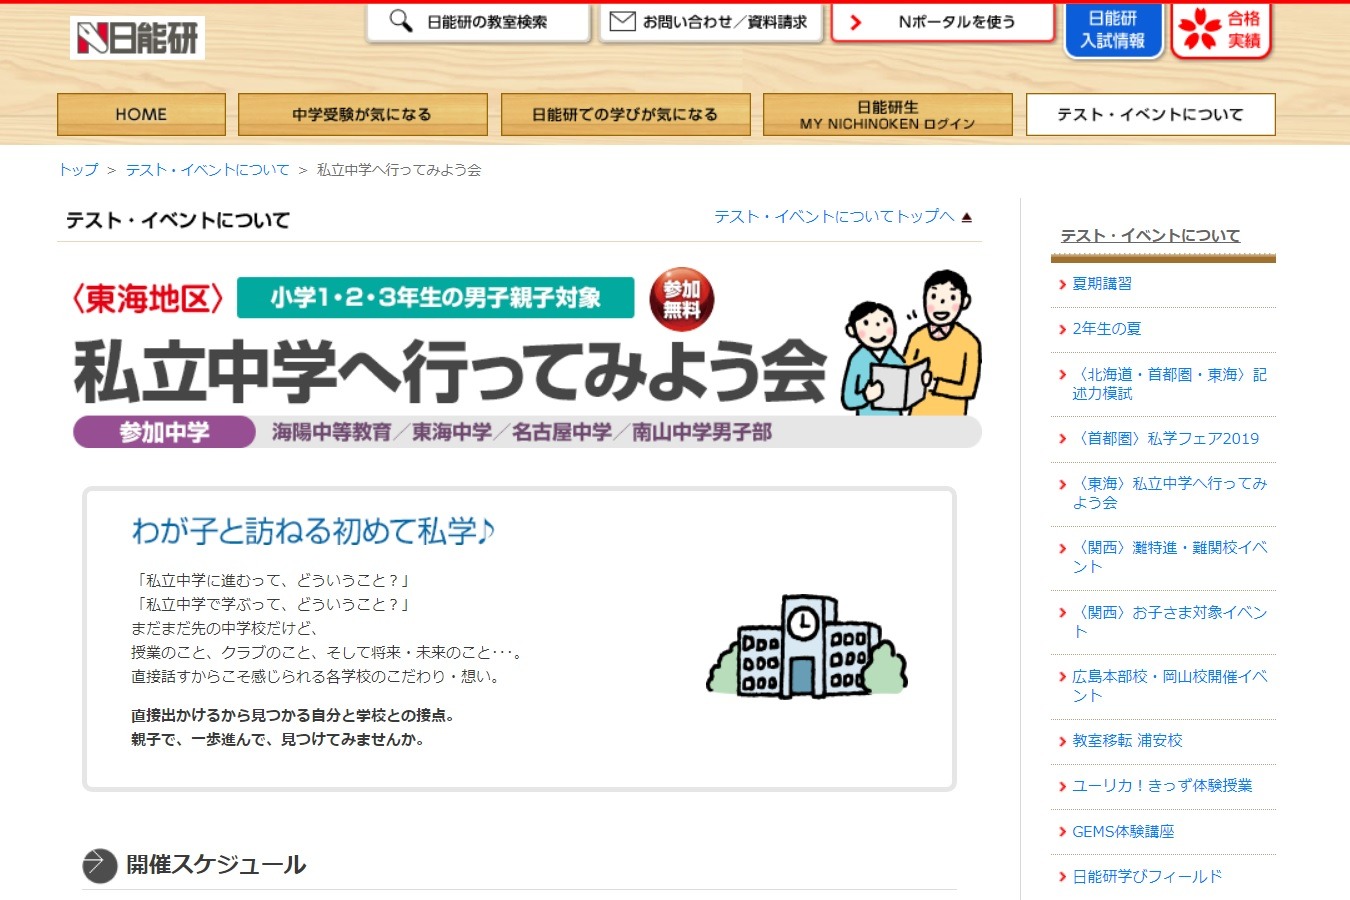This screenshot has width=1350, height=900.
Task: Click the red chevron beside 教室移転 浦安校
Action: coord(1062,742)
